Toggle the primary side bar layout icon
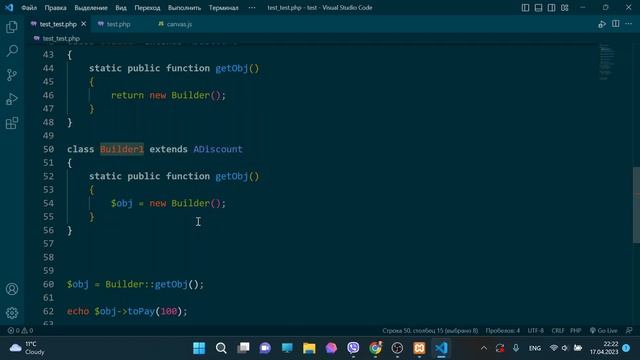 click(525, 8)
